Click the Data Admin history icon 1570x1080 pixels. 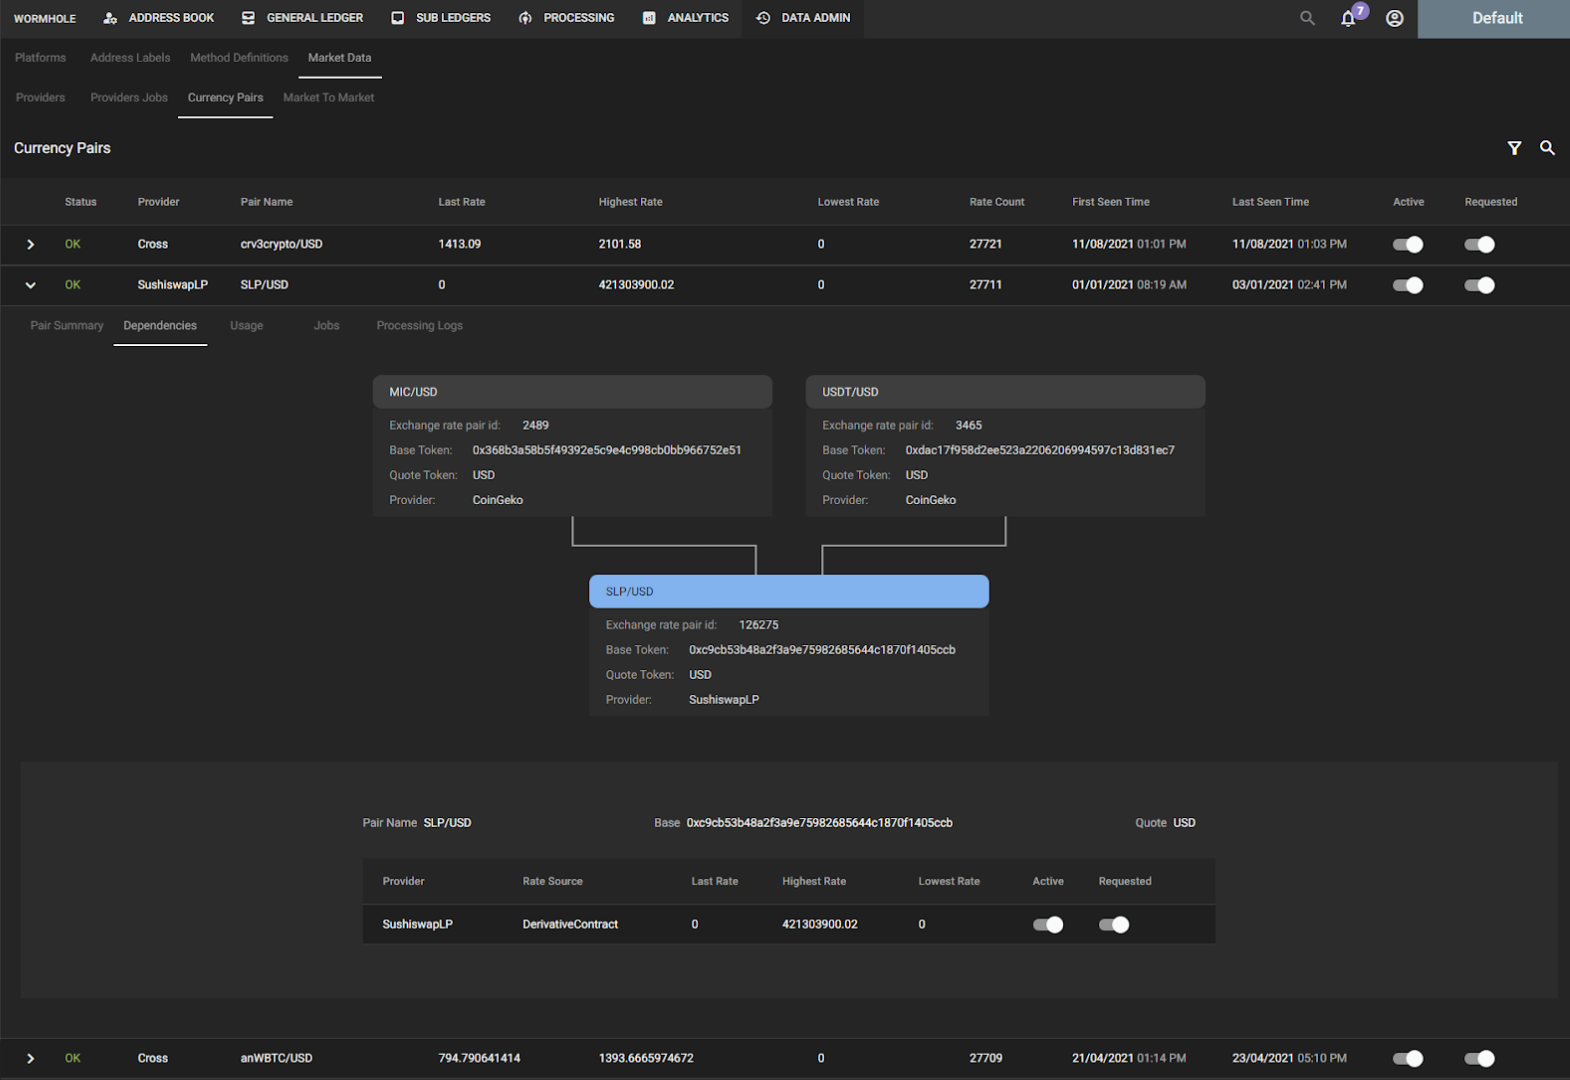763,18
